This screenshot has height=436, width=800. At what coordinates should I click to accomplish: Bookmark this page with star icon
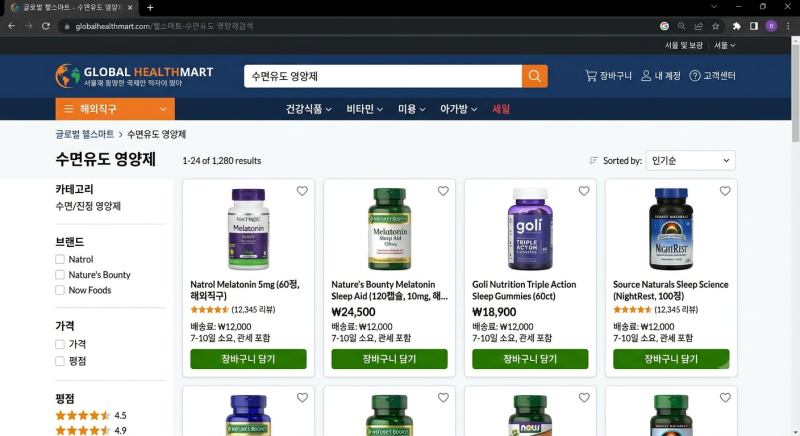click(x=716, y=26)
